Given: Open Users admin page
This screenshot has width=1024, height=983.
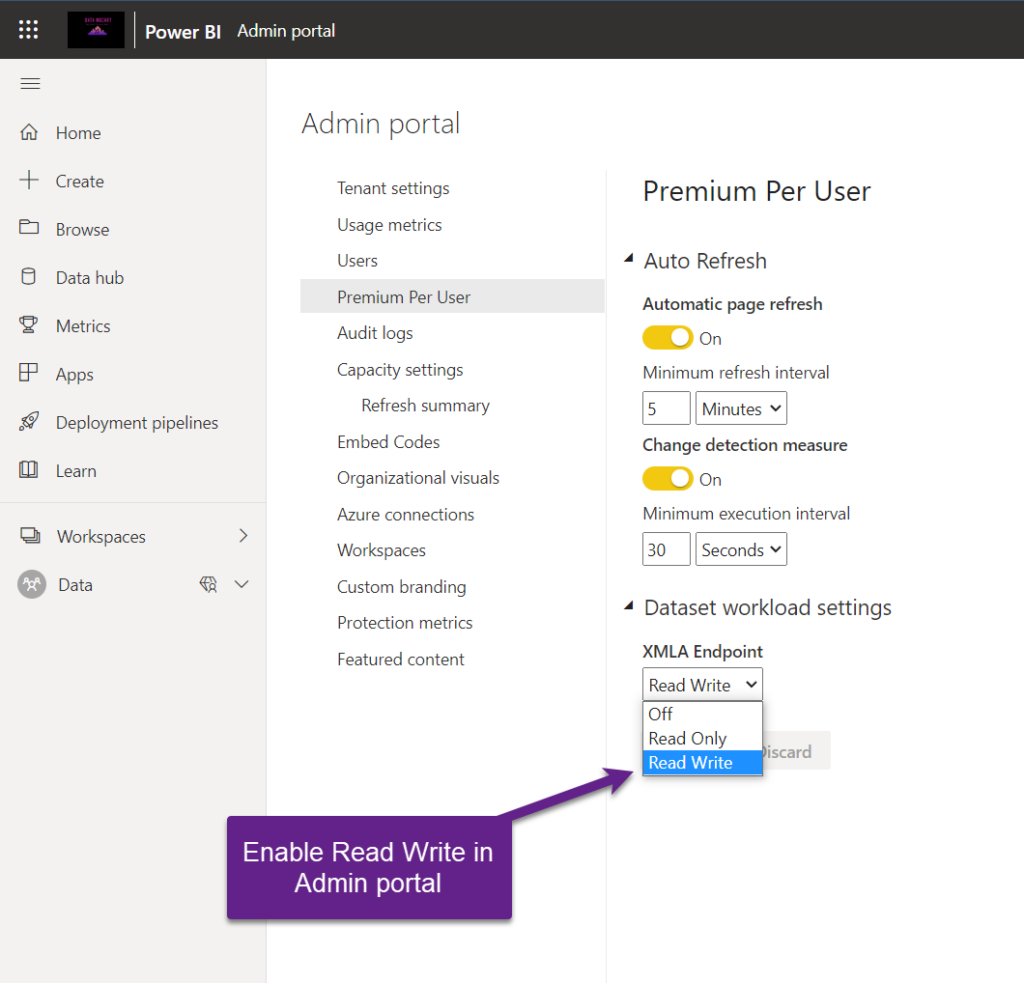Looking at the screenshot, I should (357, 261).
